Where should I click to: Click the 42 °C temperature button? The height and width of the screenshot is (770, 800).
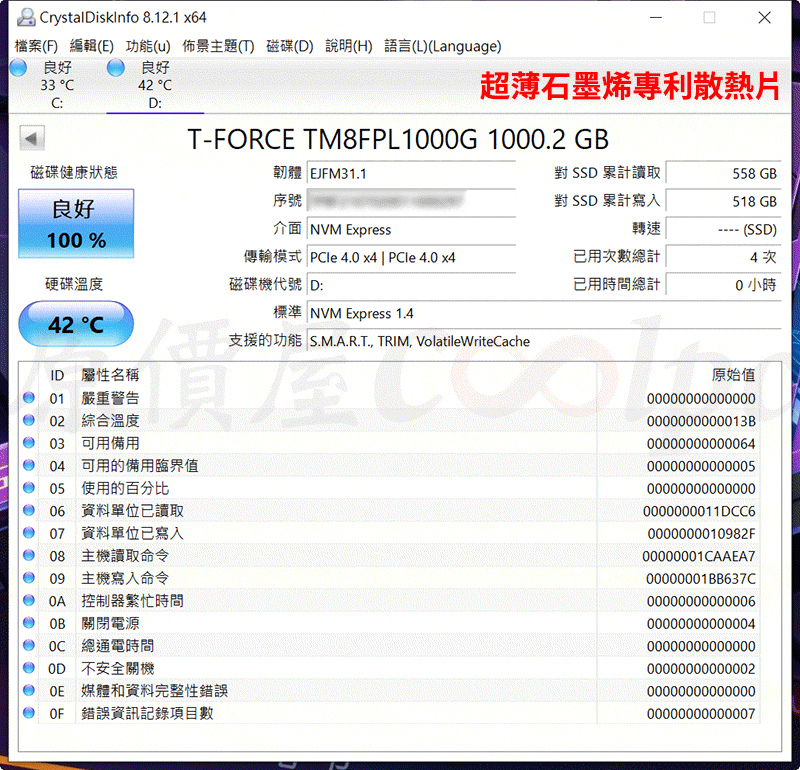click(x=76, y=324)
